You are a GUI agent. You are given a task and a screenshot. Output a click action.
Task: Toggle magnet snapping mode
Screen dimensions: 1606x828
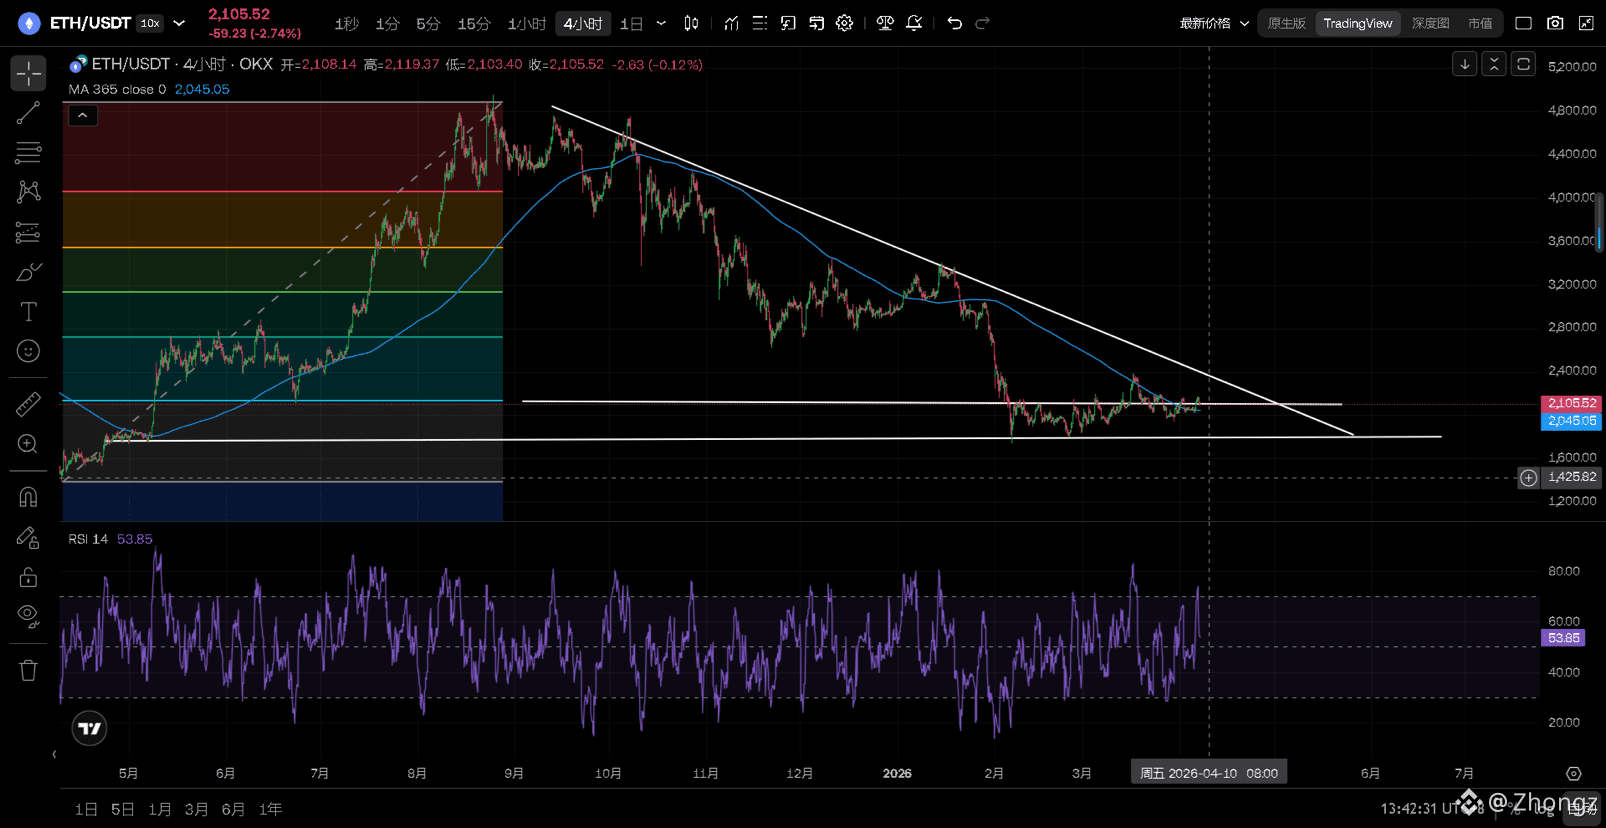pyautogui.click(x=28, y=497)
